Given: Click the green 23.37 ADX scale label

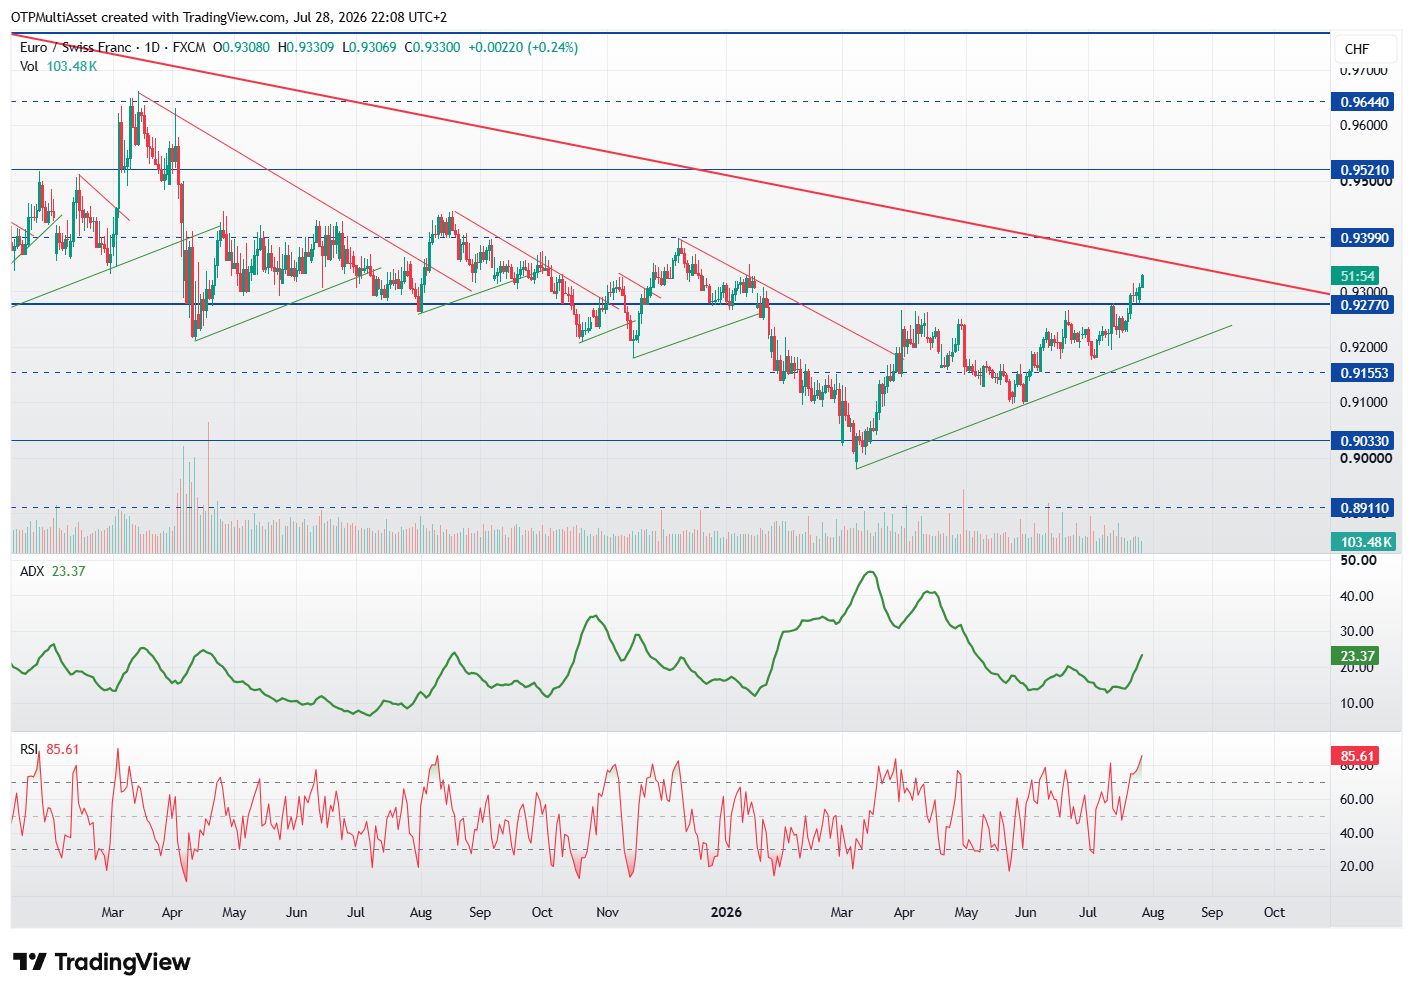Looking at the screenshot, I should pos(1356,656).
